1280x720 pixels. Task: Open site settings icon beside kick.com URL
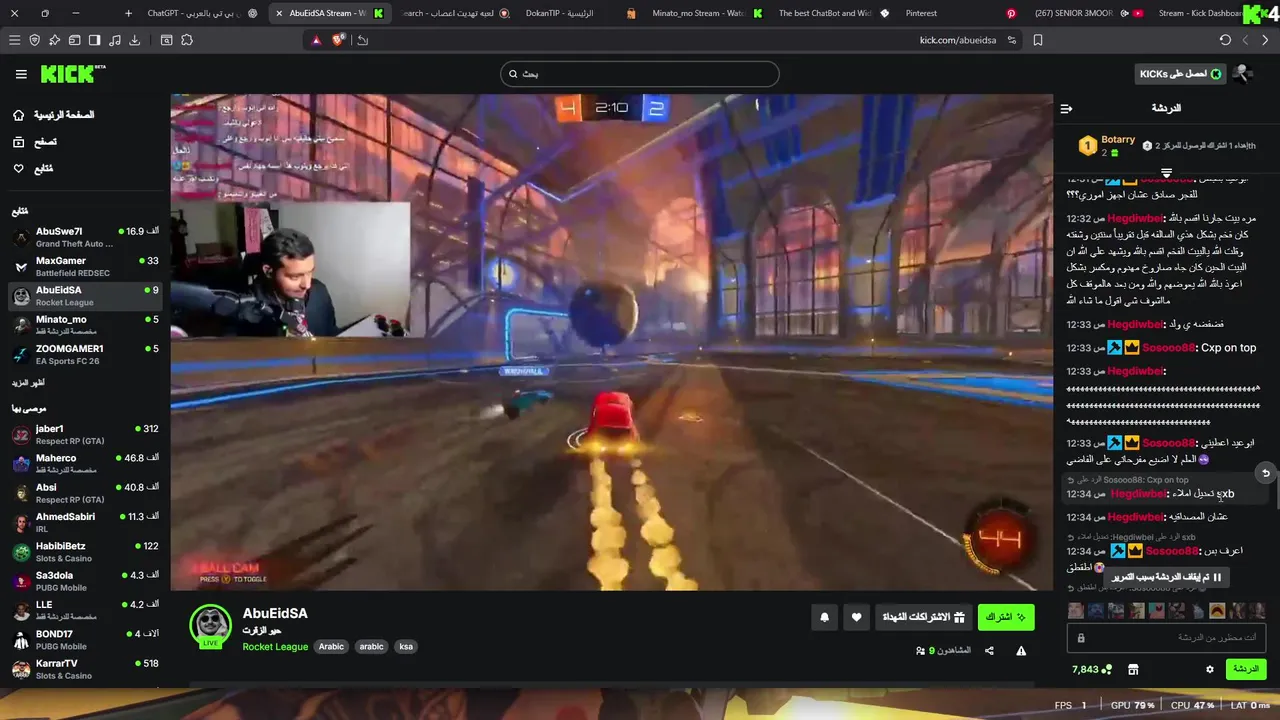click(1012, 40)
